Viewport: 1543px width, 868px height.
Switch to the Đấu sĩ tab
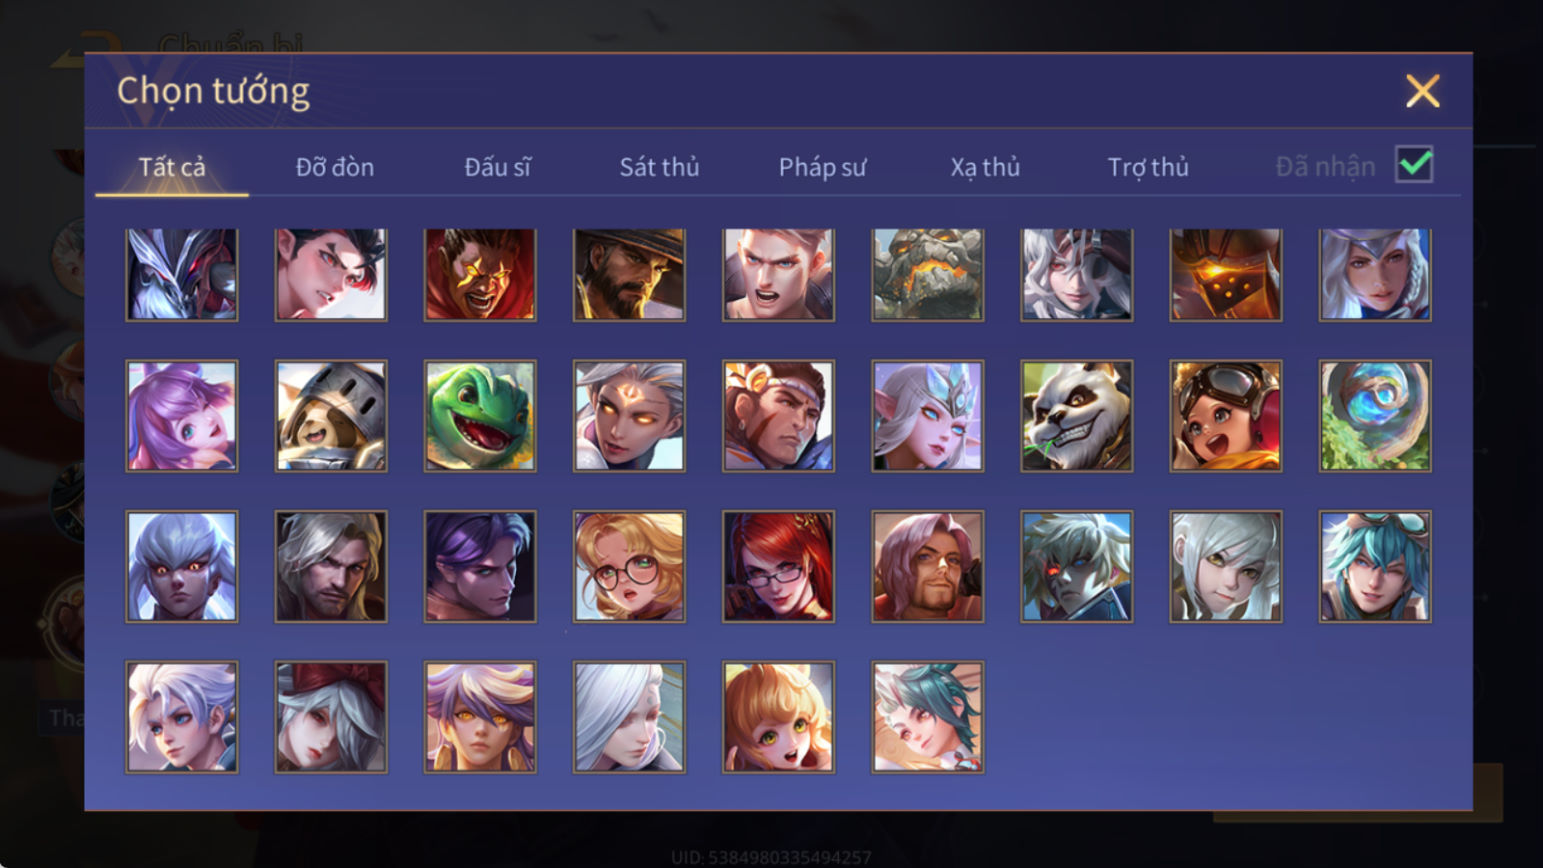[497, 167]
